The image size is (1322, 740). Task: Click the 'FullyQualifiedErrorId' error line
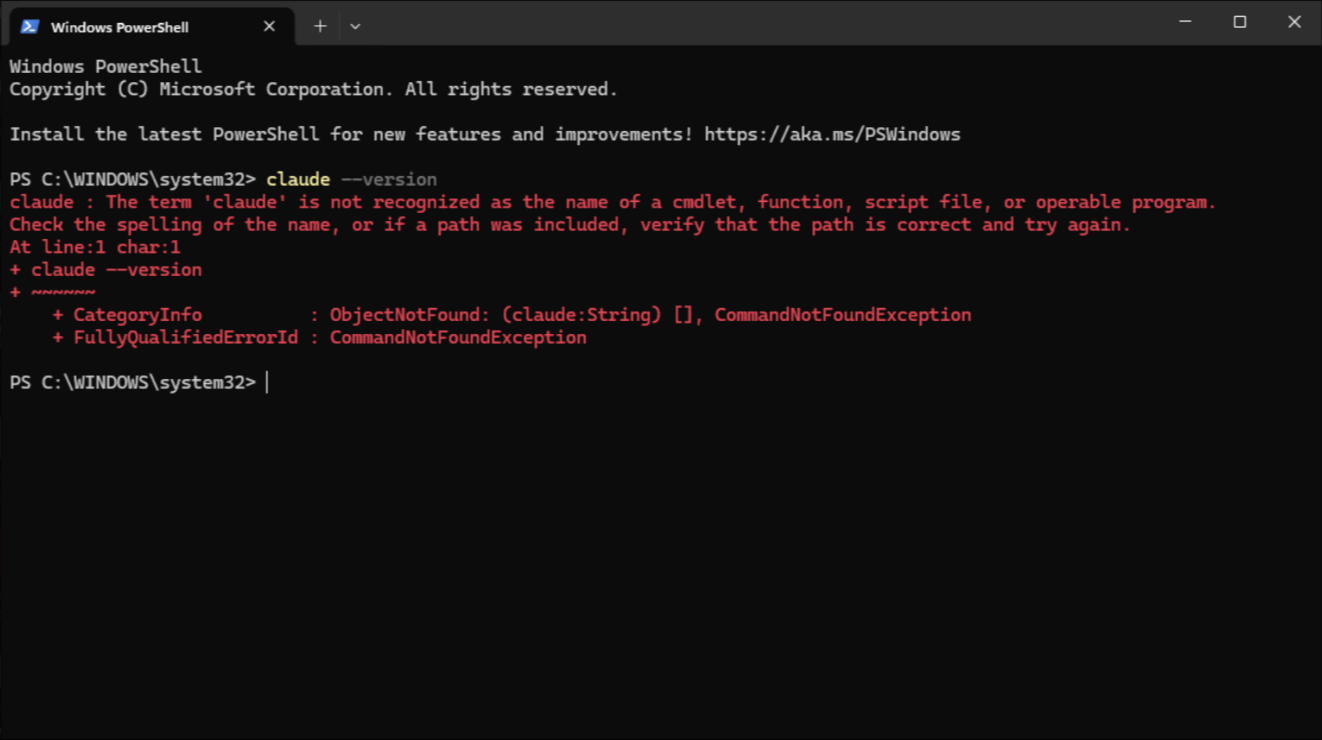[x=320, y=338]
